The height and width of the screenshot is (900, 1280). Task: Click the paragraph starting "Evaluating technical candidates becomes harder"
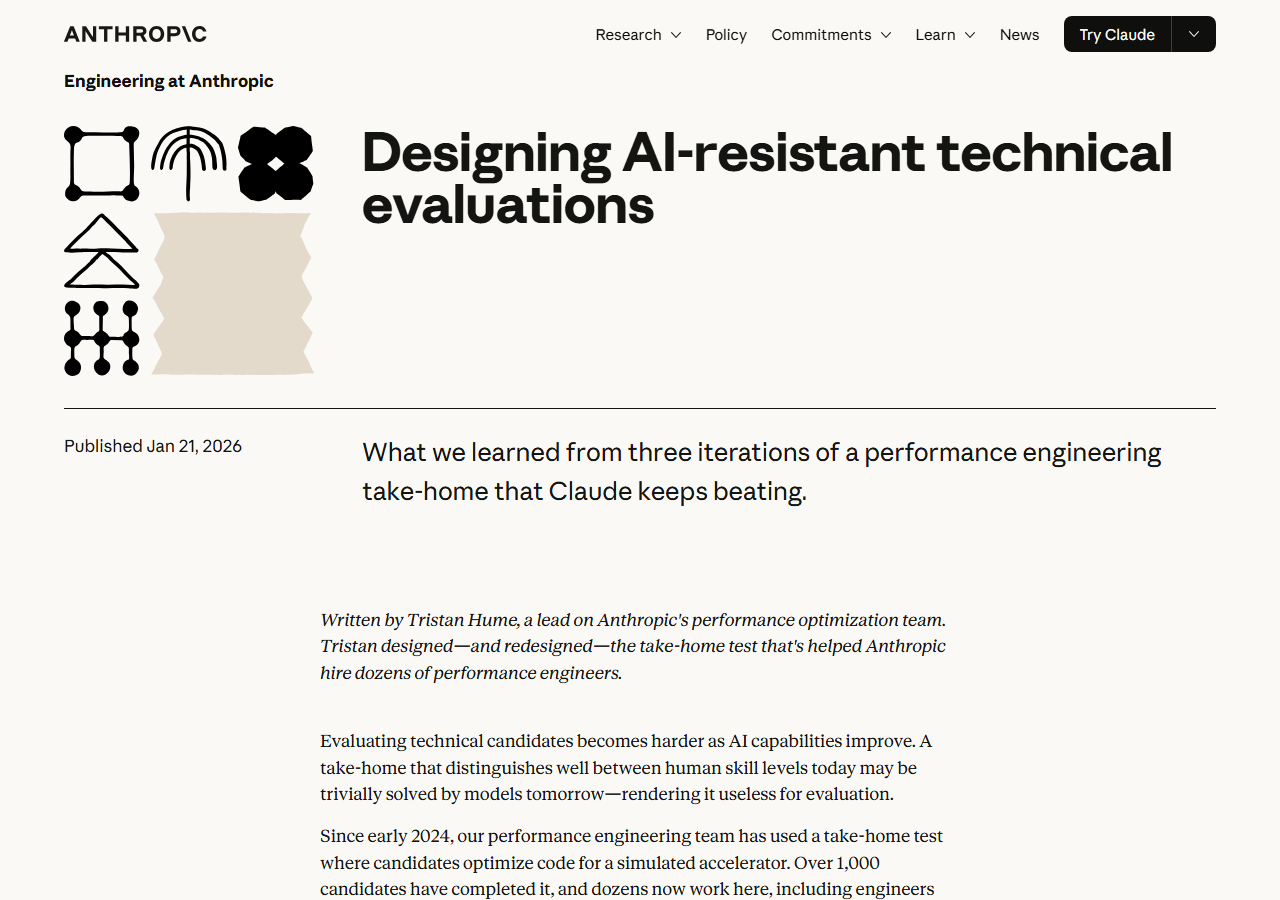pyautogui.click(x=626, y=768)
